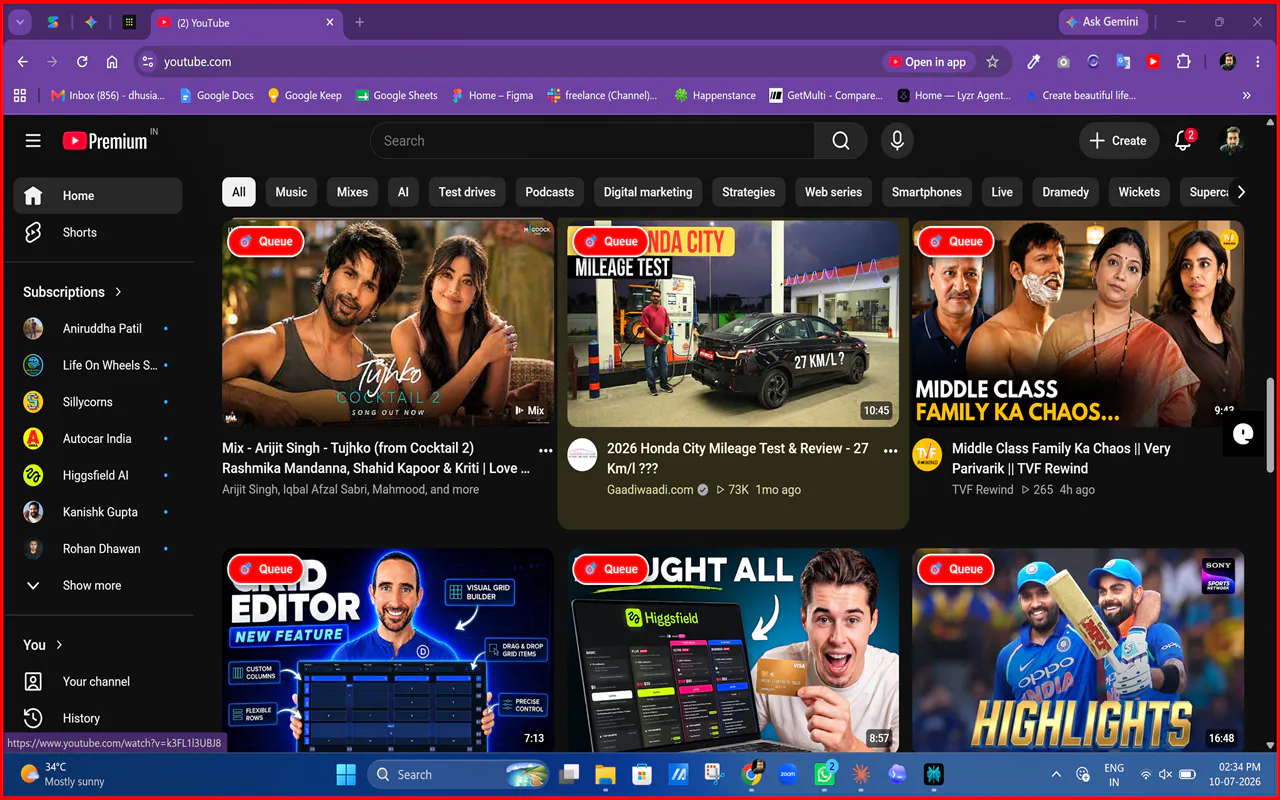Open options menu for Arijit Singh mix

click(x=545, y=450)
